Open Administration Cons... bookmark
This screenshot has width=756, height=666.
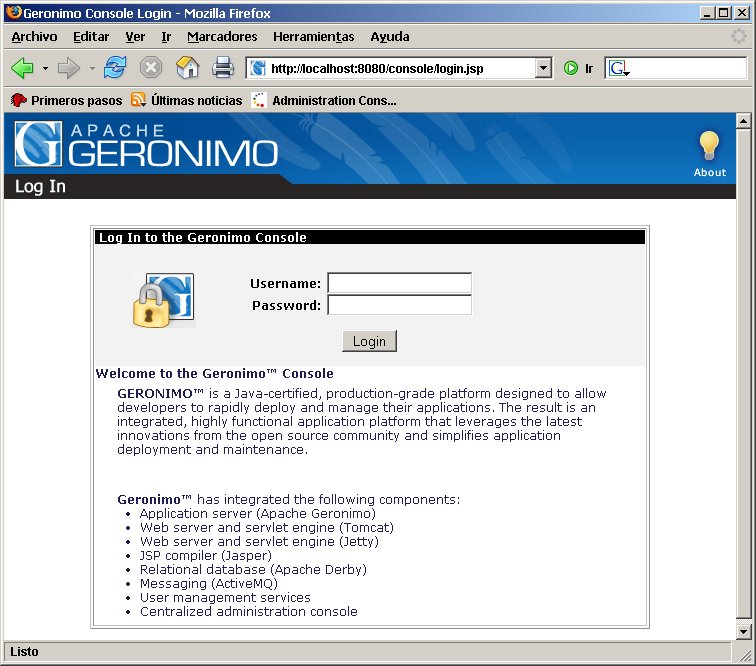point(324,100)
